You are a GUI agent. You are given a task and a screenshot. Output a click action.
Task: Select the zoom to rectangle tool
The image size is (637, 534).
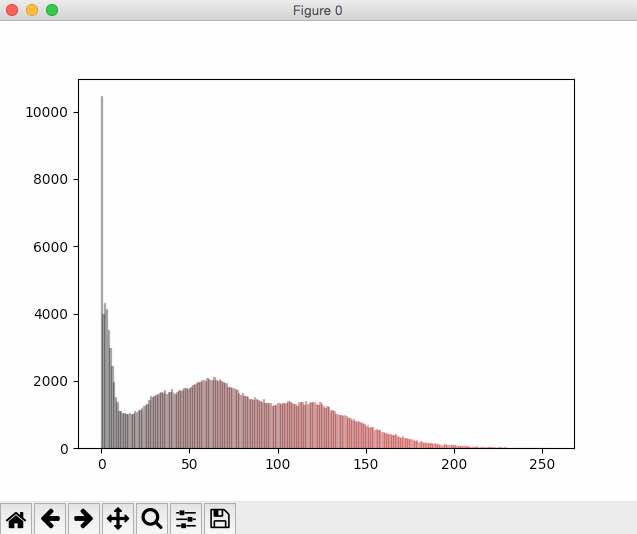coord(152,519)
